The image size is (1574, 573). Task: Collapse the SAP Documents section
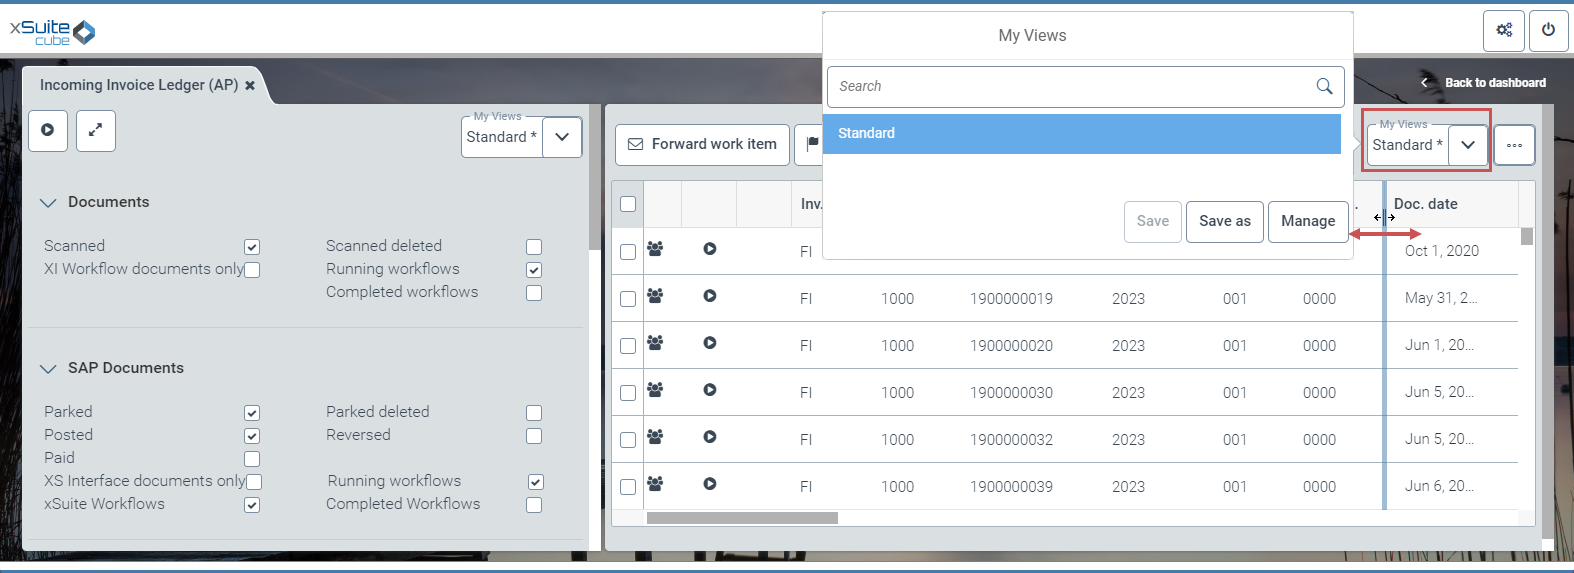tap(48, 368)
